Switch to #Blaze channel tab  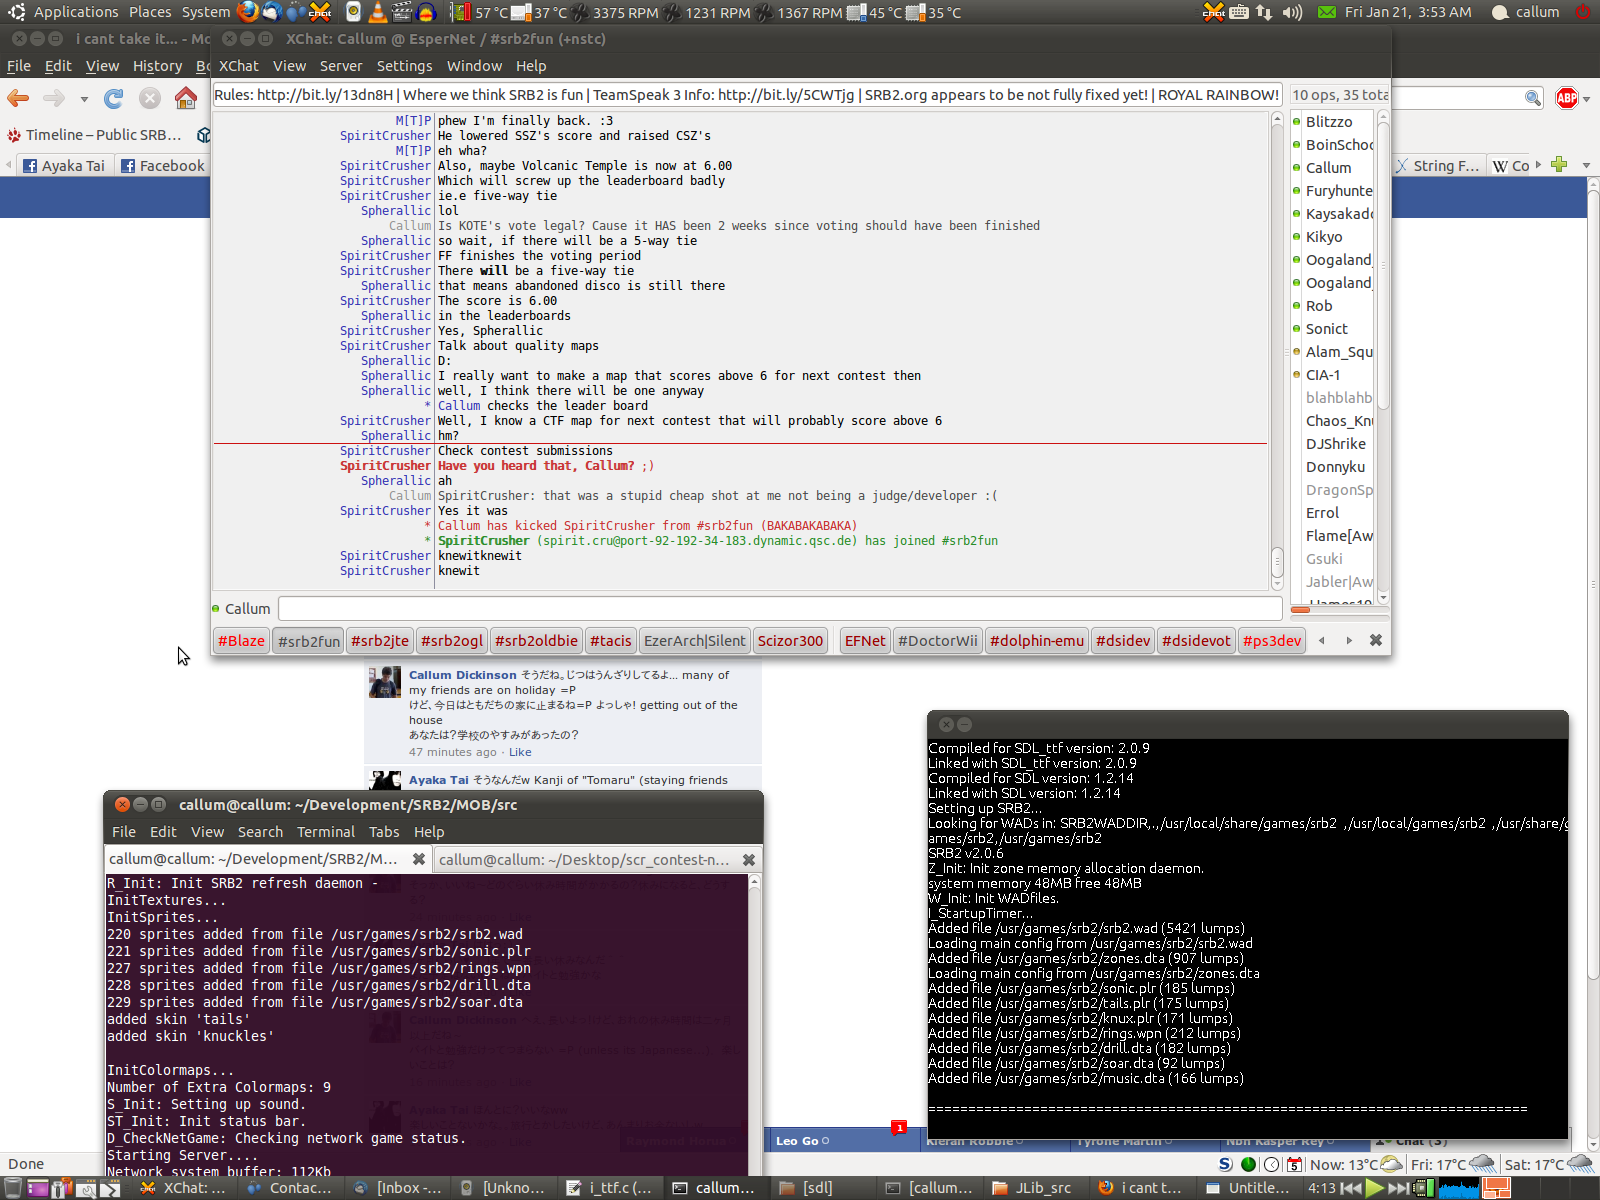(x=241, y=641)
